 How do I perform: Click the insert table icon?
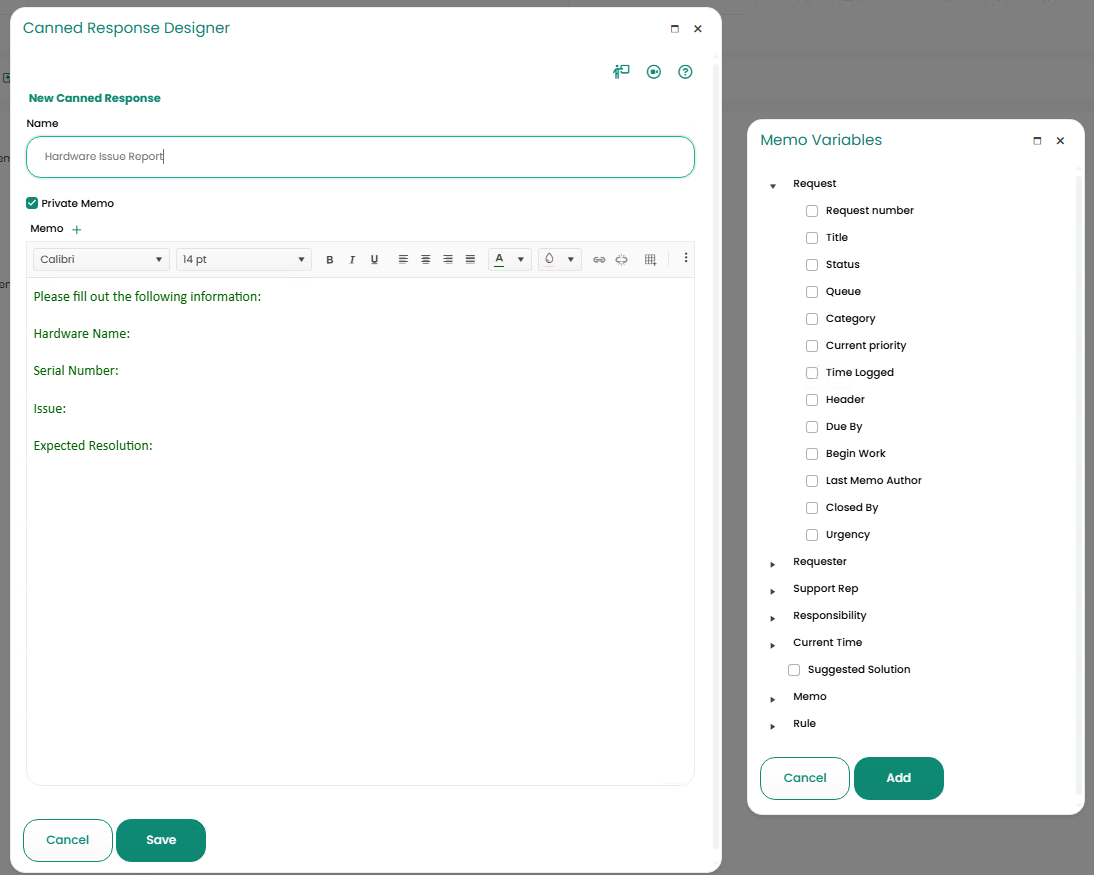point(650,260)
